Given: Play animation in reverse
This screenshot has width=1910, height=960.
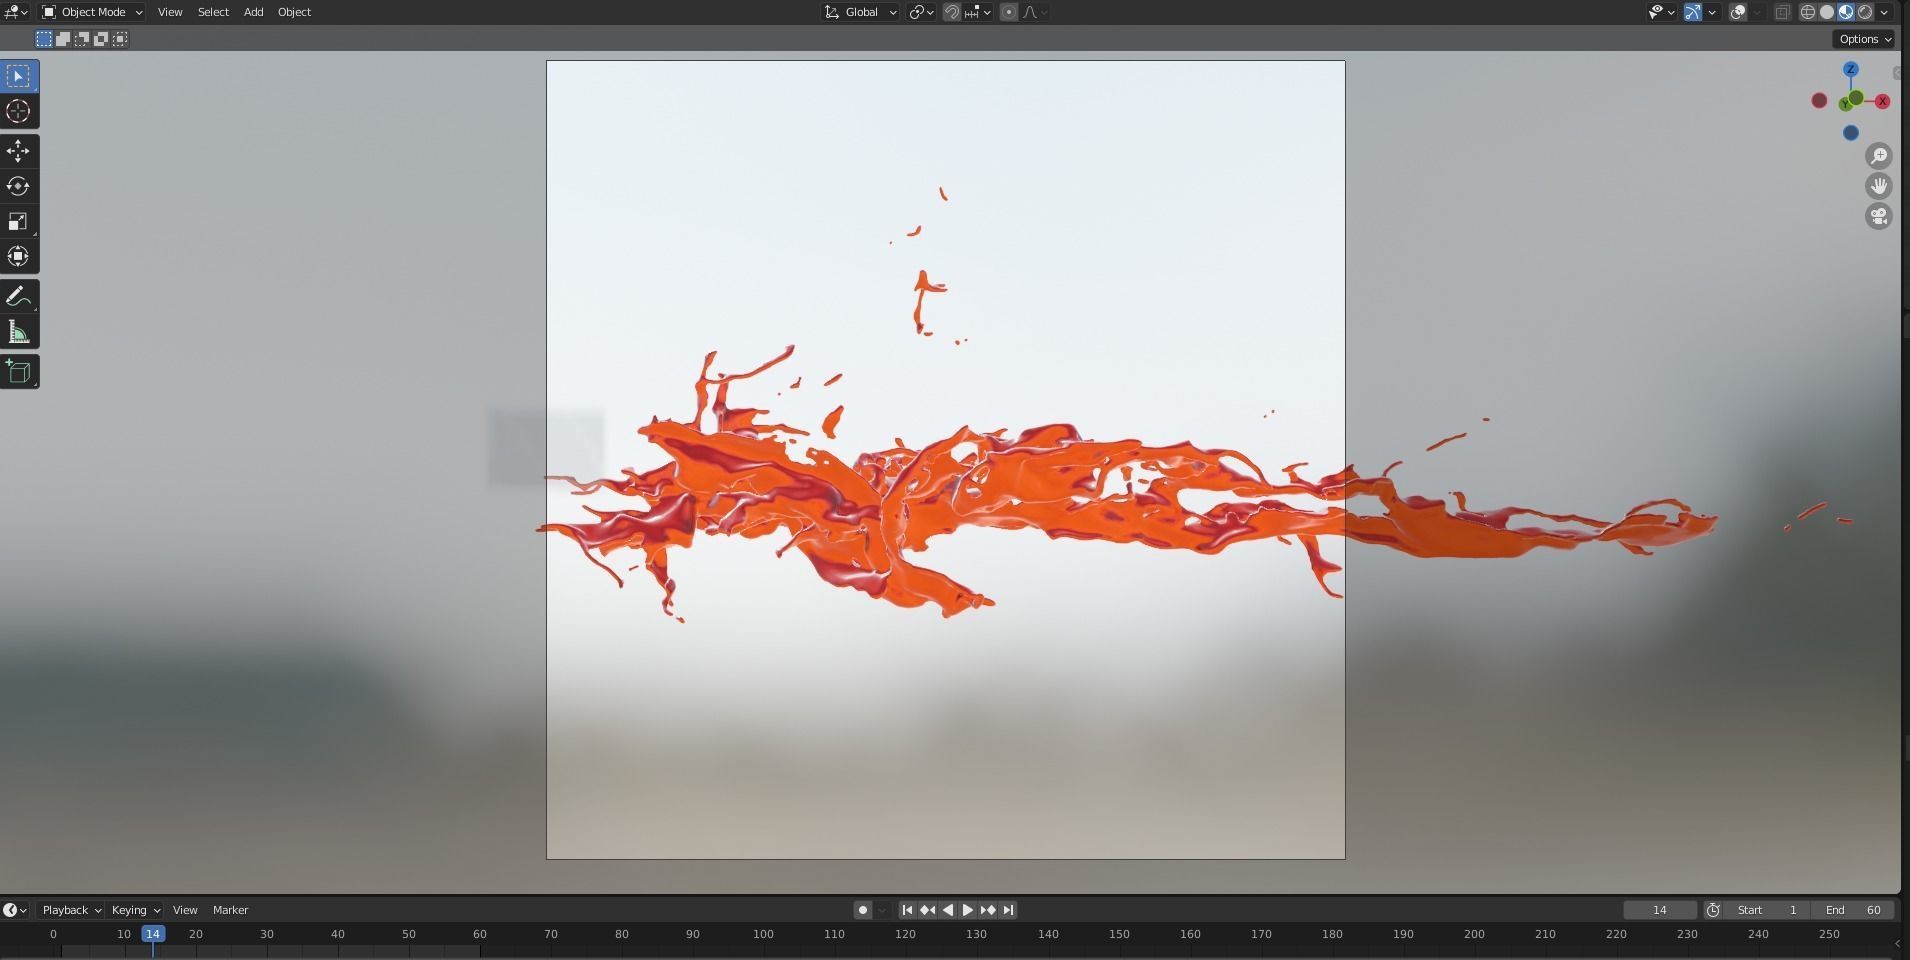Looking at the screenshot, I should point(947,910).
